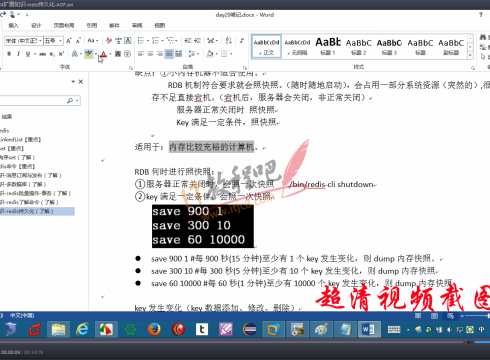Apply bold formatting in the ribbon
The image size is (490, 360).
point(9,54)
